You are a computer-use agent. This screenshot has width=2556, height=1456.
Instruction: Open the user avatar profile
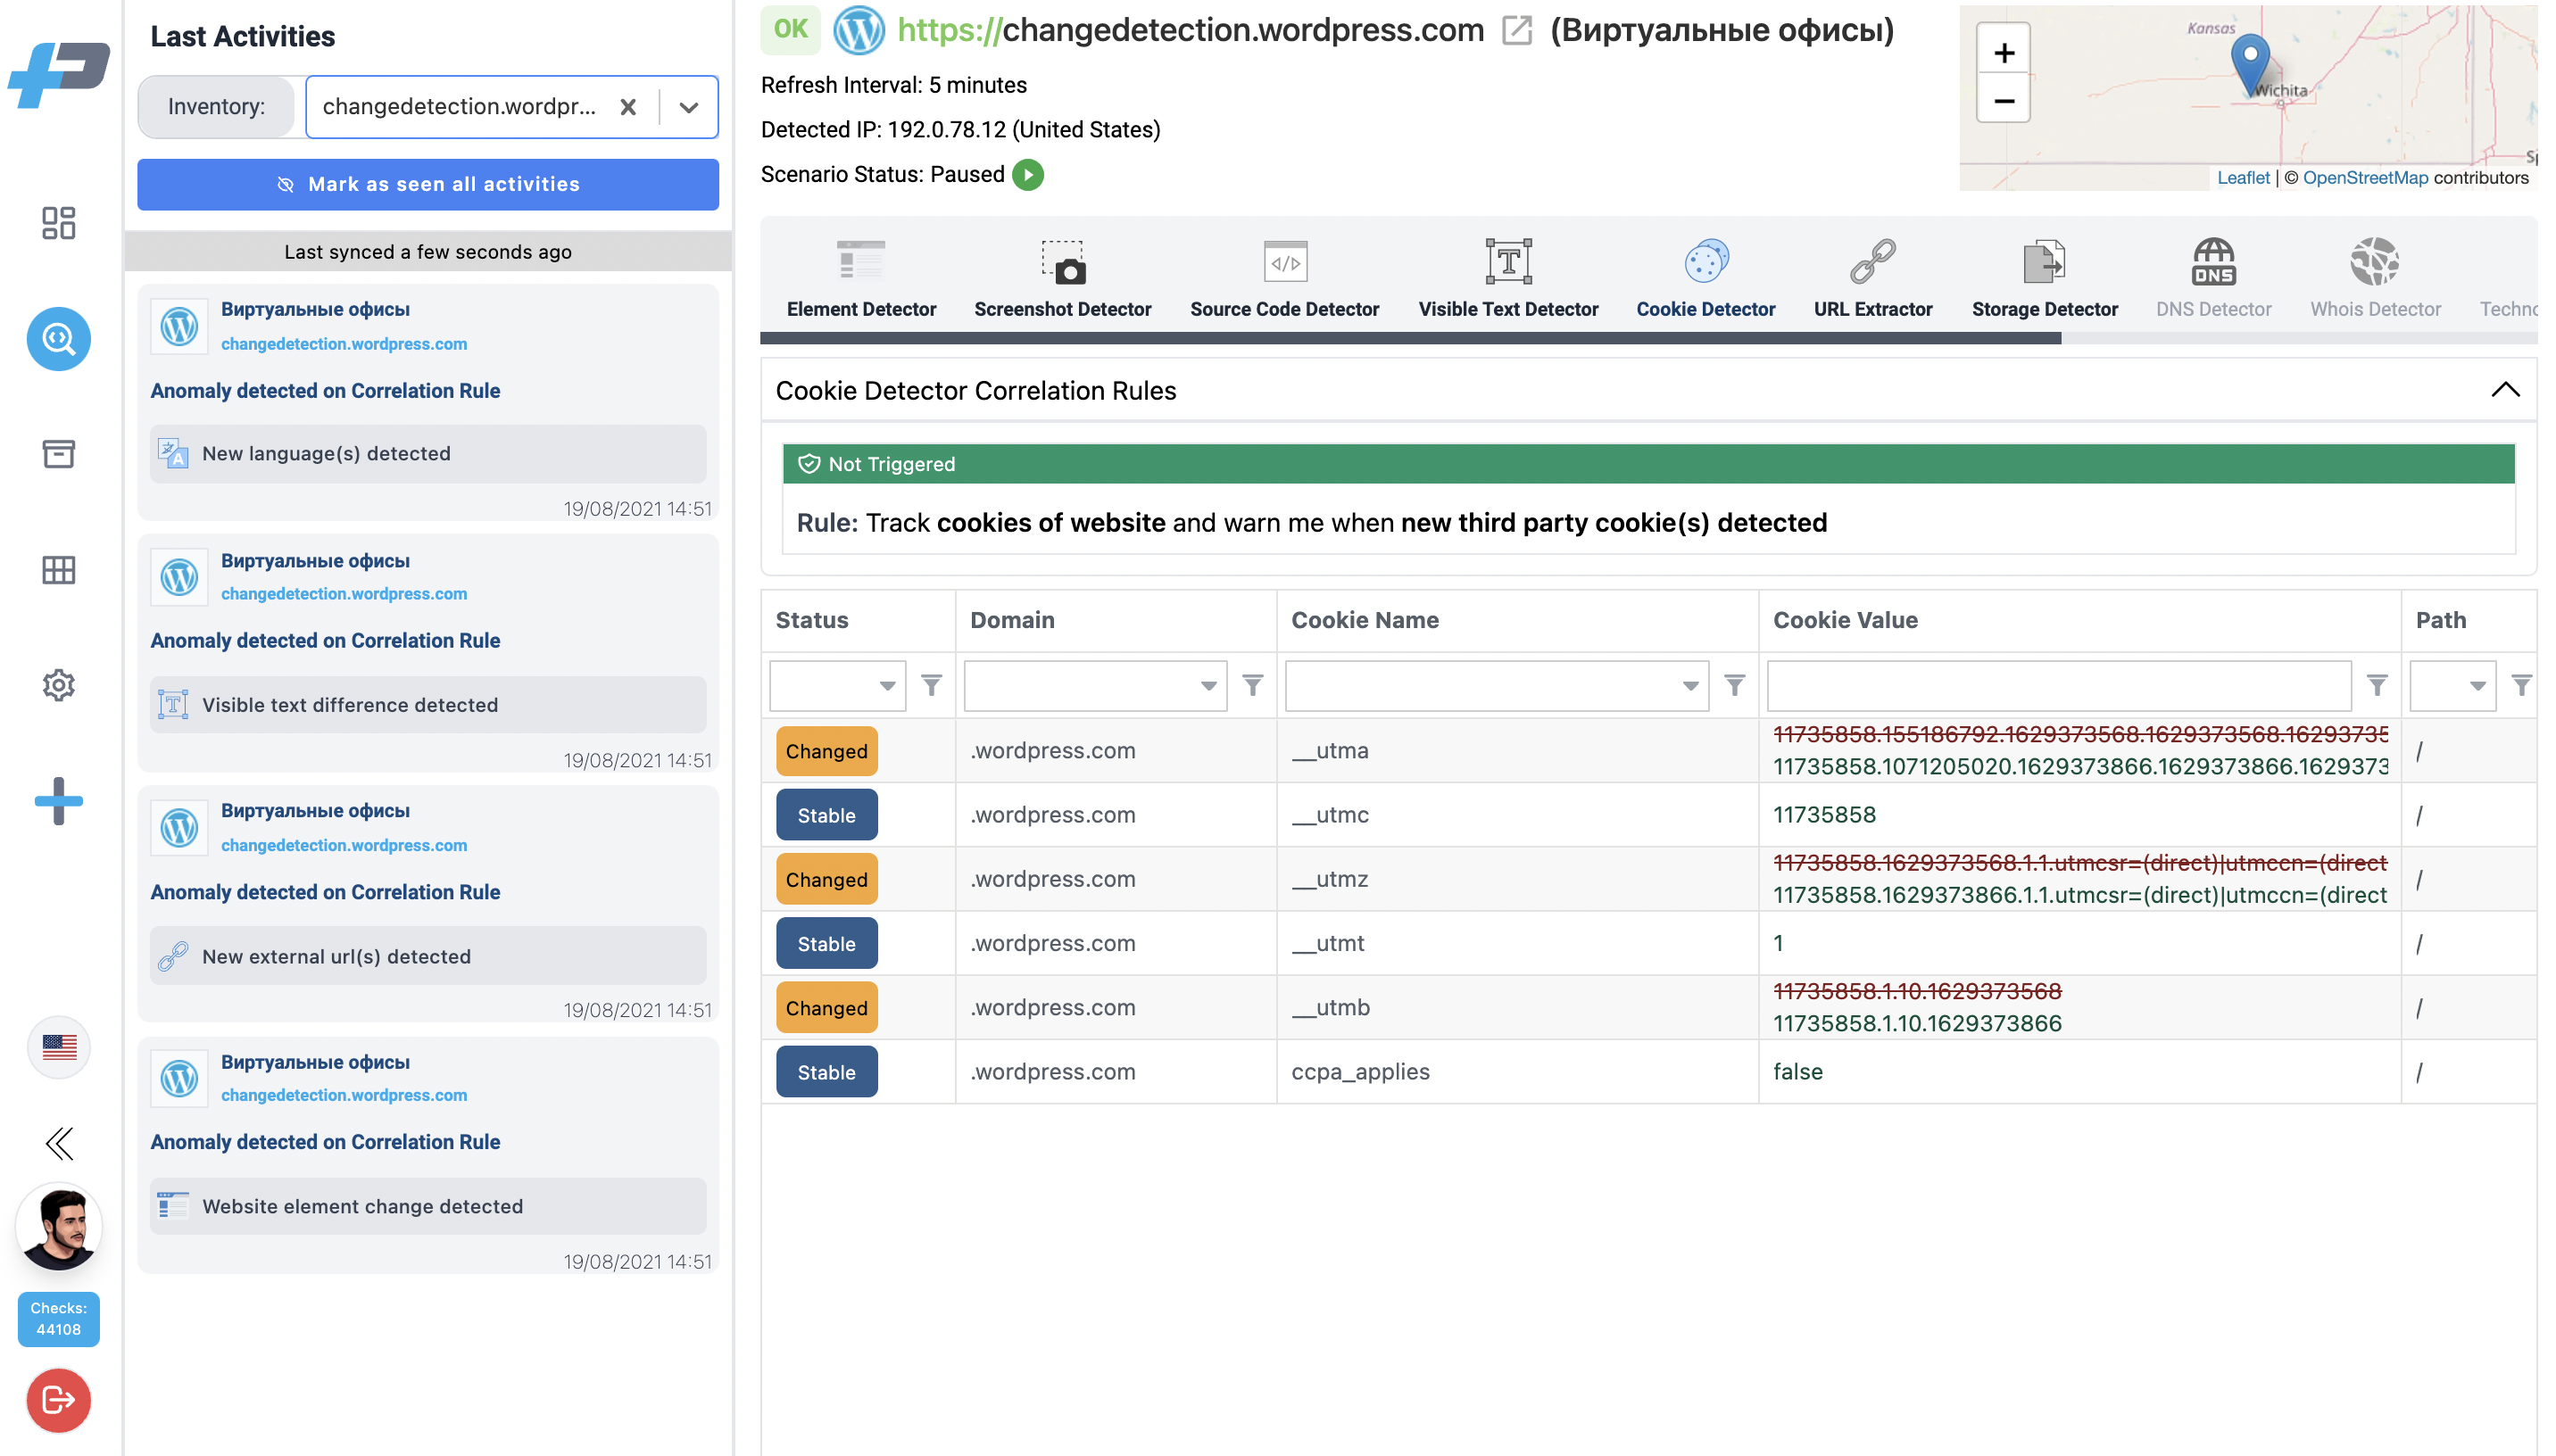click(58, 1227)
